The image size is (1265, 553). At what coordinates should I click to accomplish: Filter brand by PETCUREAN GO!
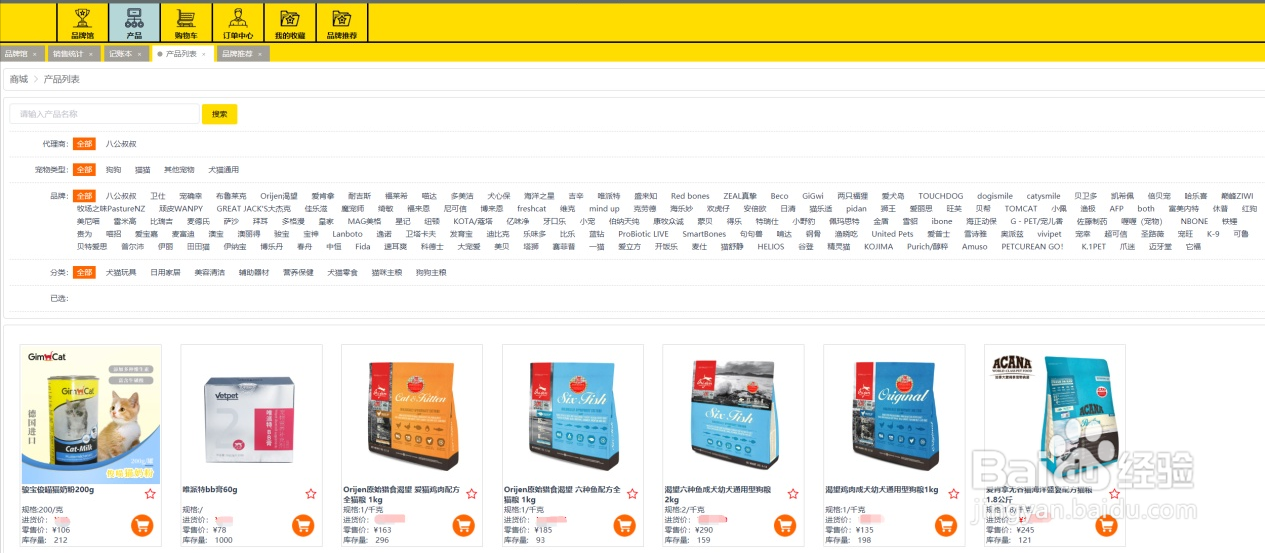tap(1032, 246)
